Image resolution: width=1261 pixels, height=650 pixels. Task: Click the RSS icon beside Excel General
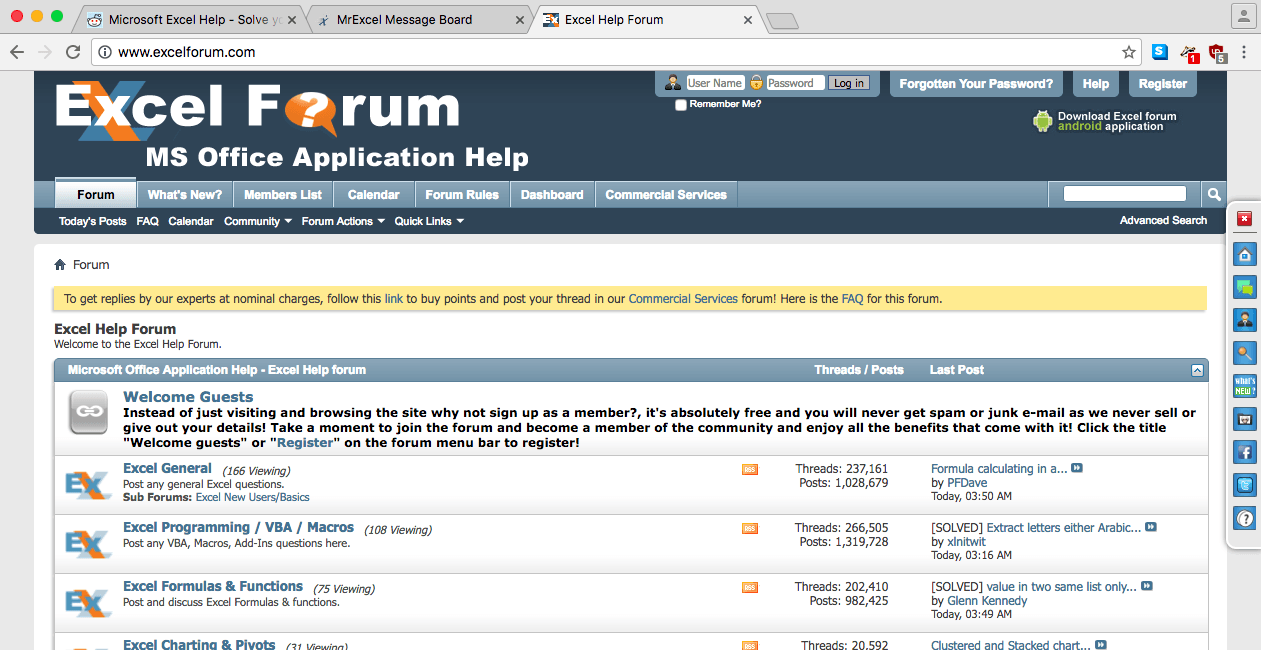click(x=749, y=469)
